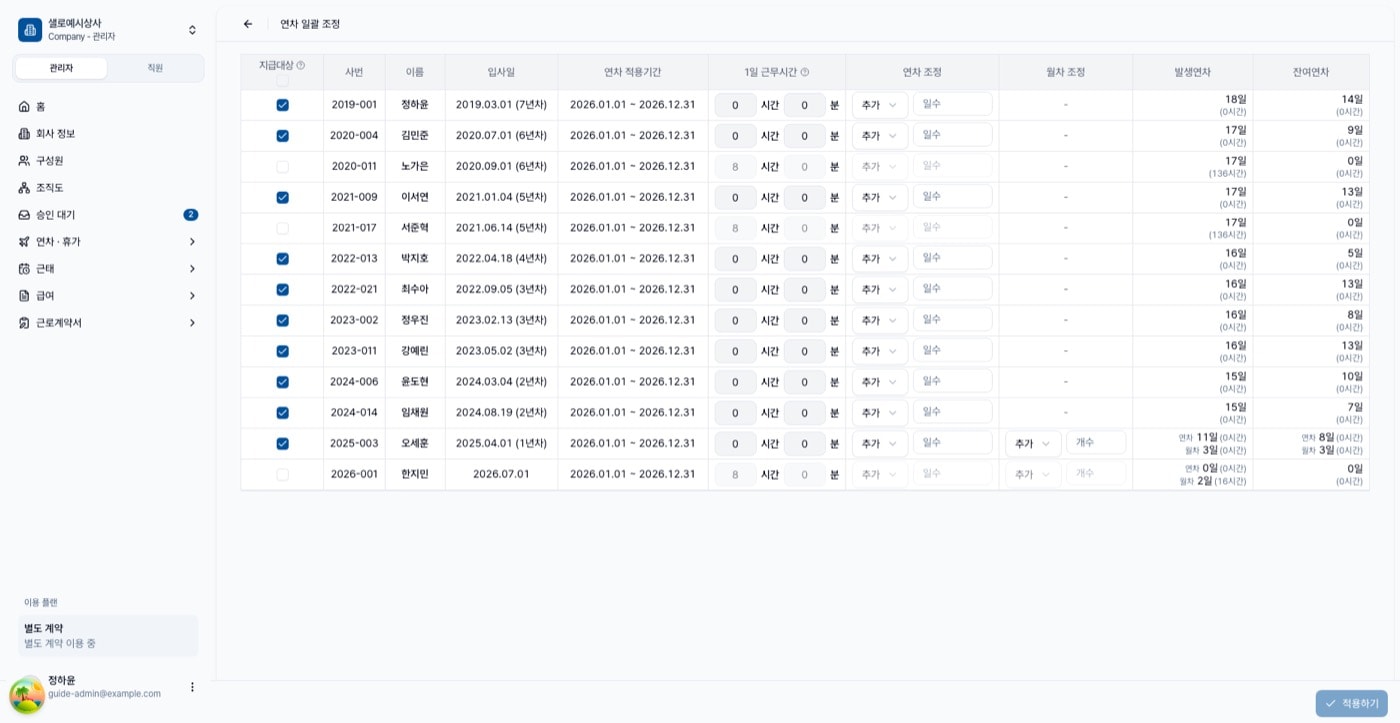1400x723 pixels.
Task: Open the 추가 연차 조정 dropdown for 김민준
Action: [x=880, y=136]
